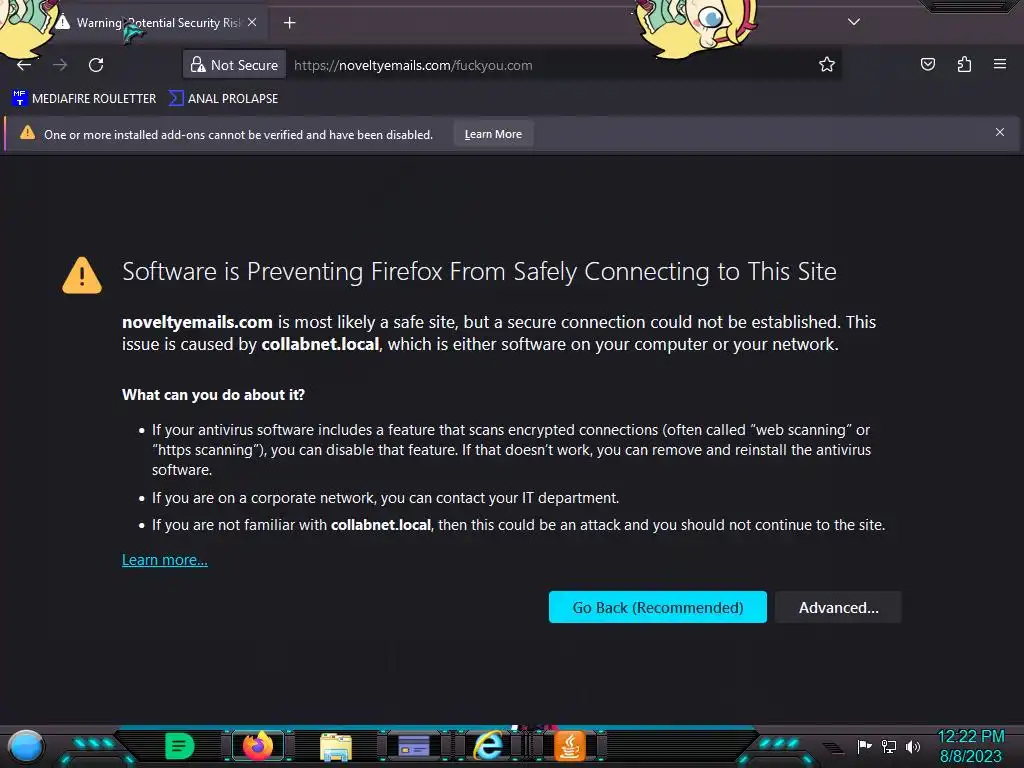Click the Firefox taskbar icon

(257, 746)
